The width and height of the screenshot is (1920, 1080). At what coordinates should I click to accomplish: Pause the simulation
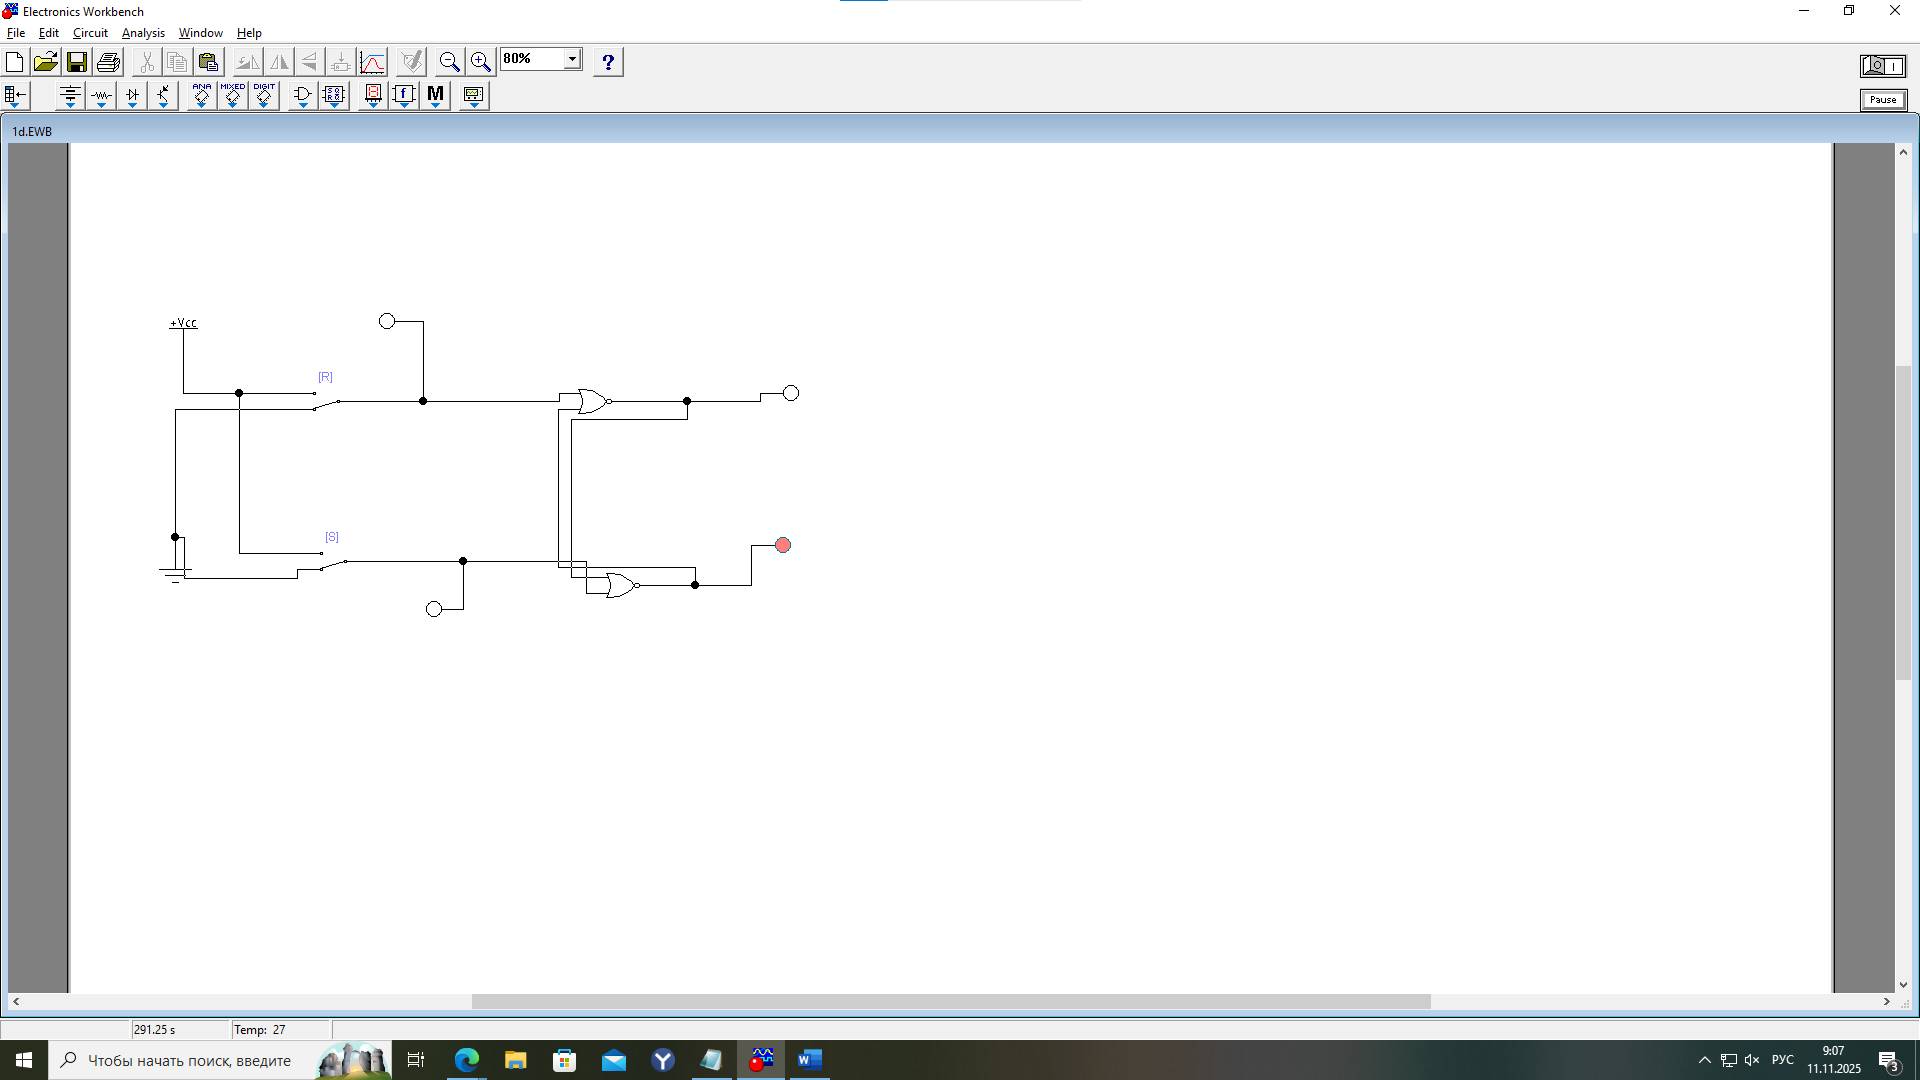coord(1883,100)
